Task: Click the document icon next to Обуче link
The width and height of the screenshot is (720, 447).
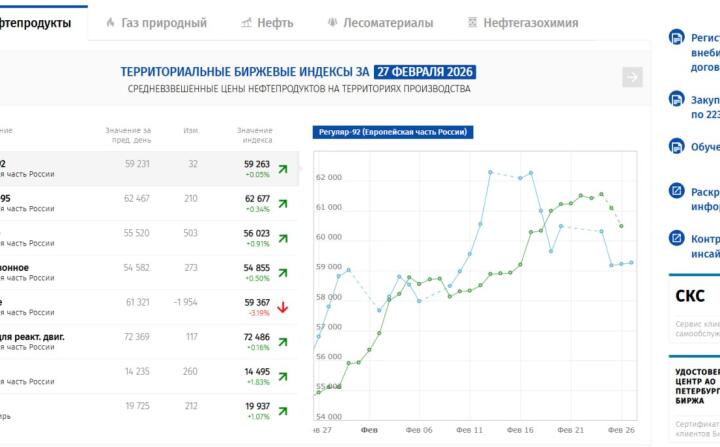Action: coord(675,146)
